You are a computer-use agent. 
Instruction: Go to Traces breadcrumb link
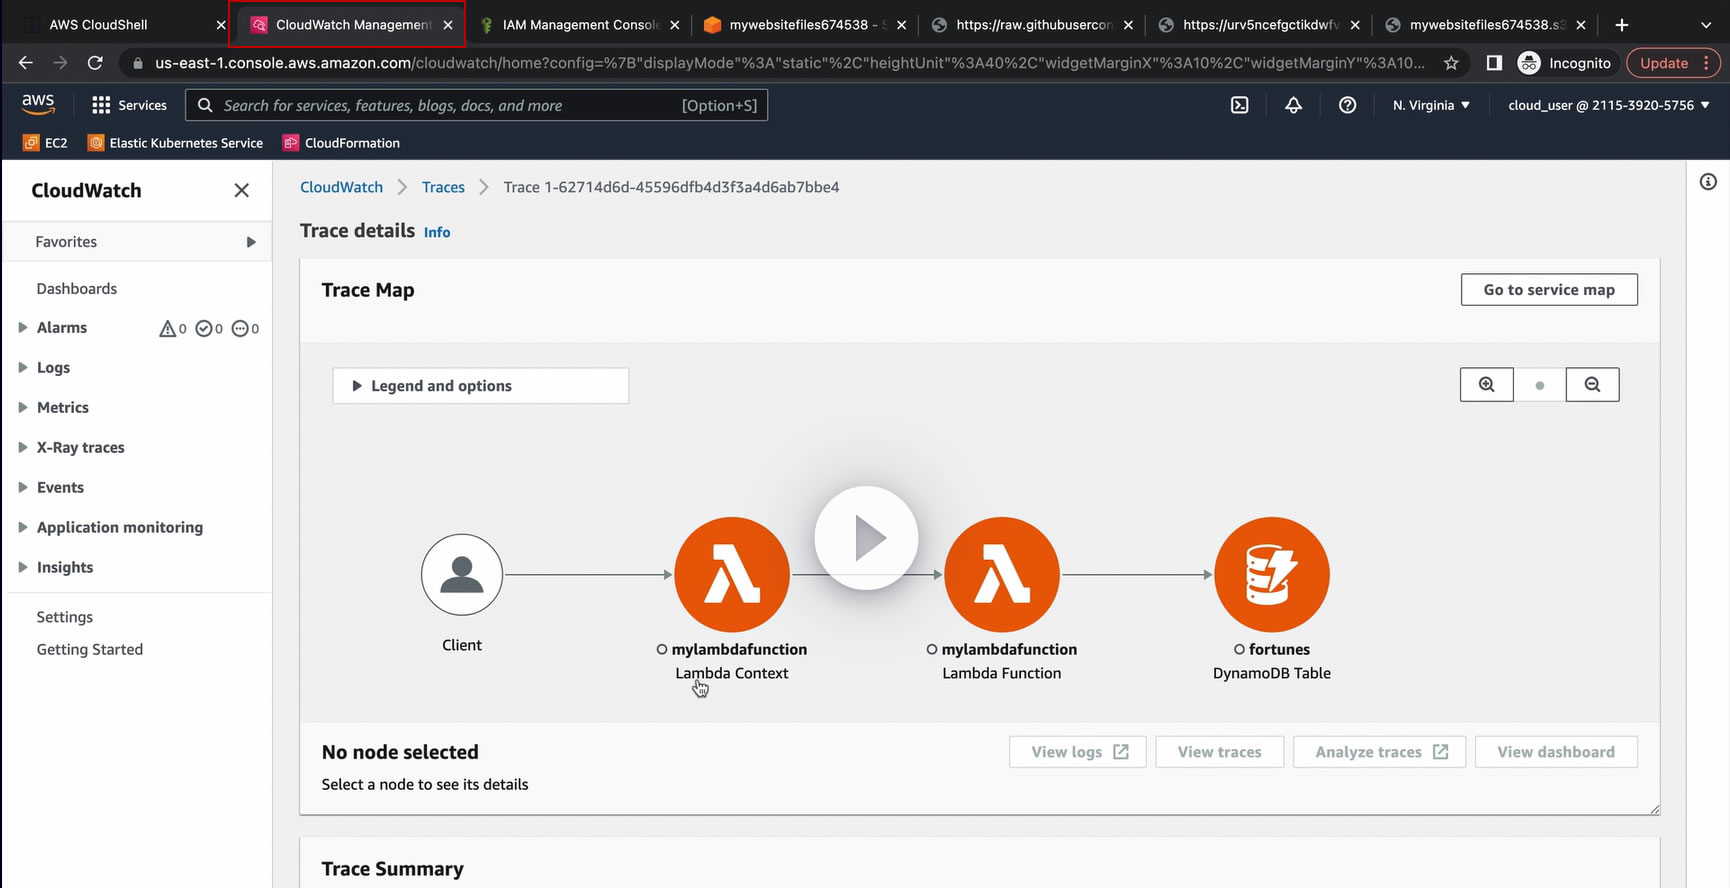click(443, 187)
